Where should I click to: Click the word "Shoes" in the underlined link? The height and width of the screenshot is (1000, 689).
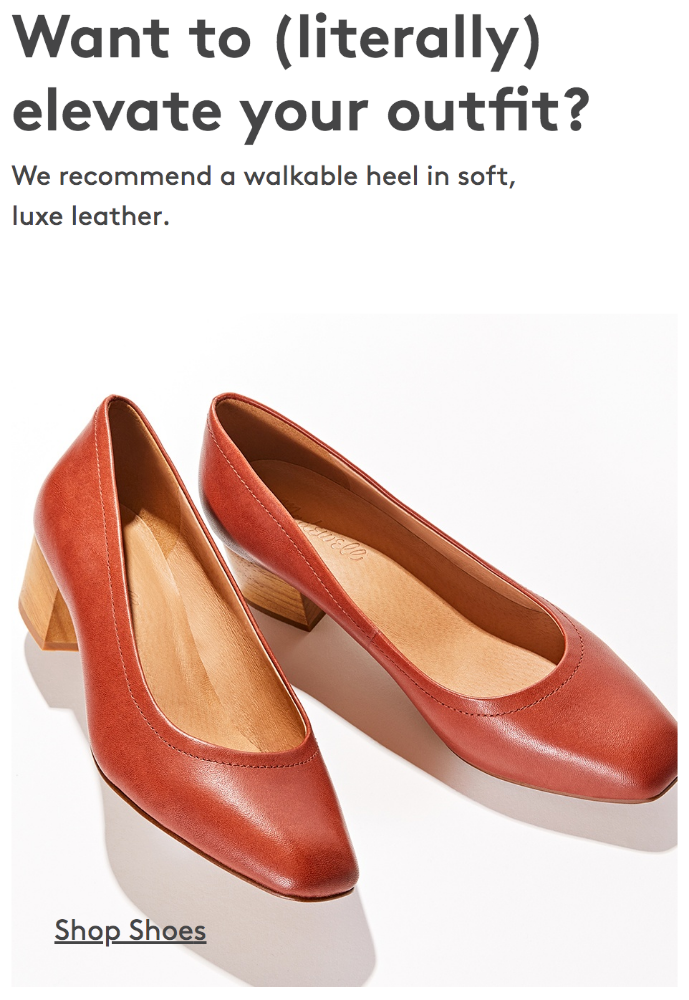pyautogui.click(x=167, y=930)
